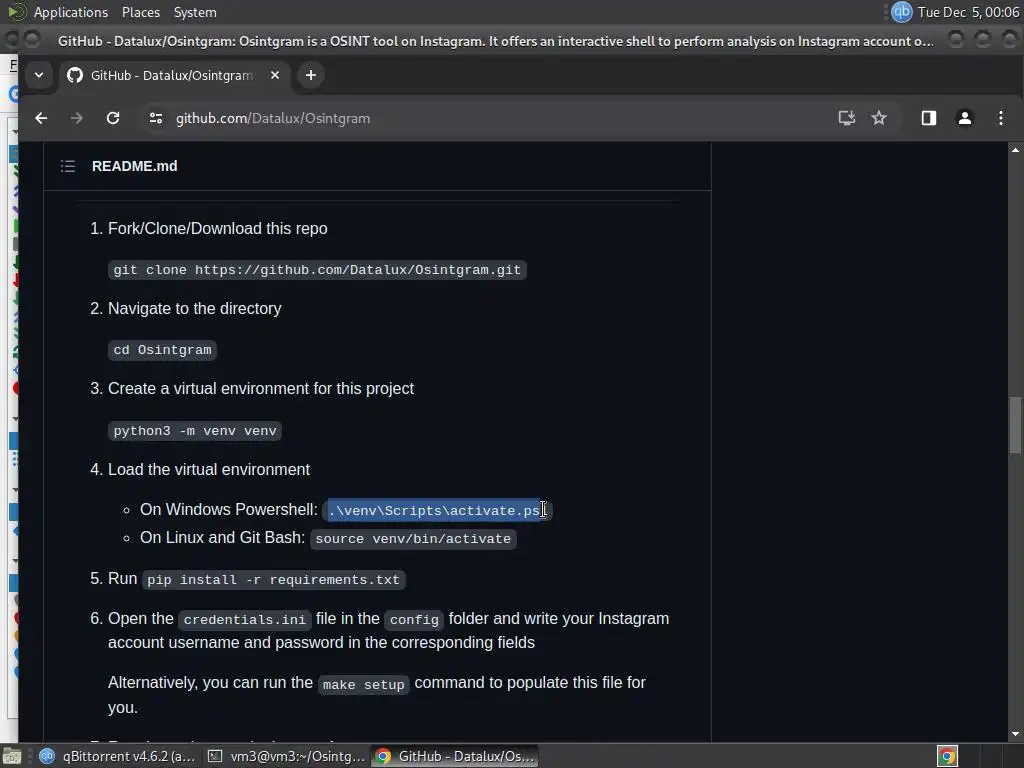Click 'Fork/Clone/Download this repo' step text
This screenshot has width=1024, height=768.
(217, 229)
